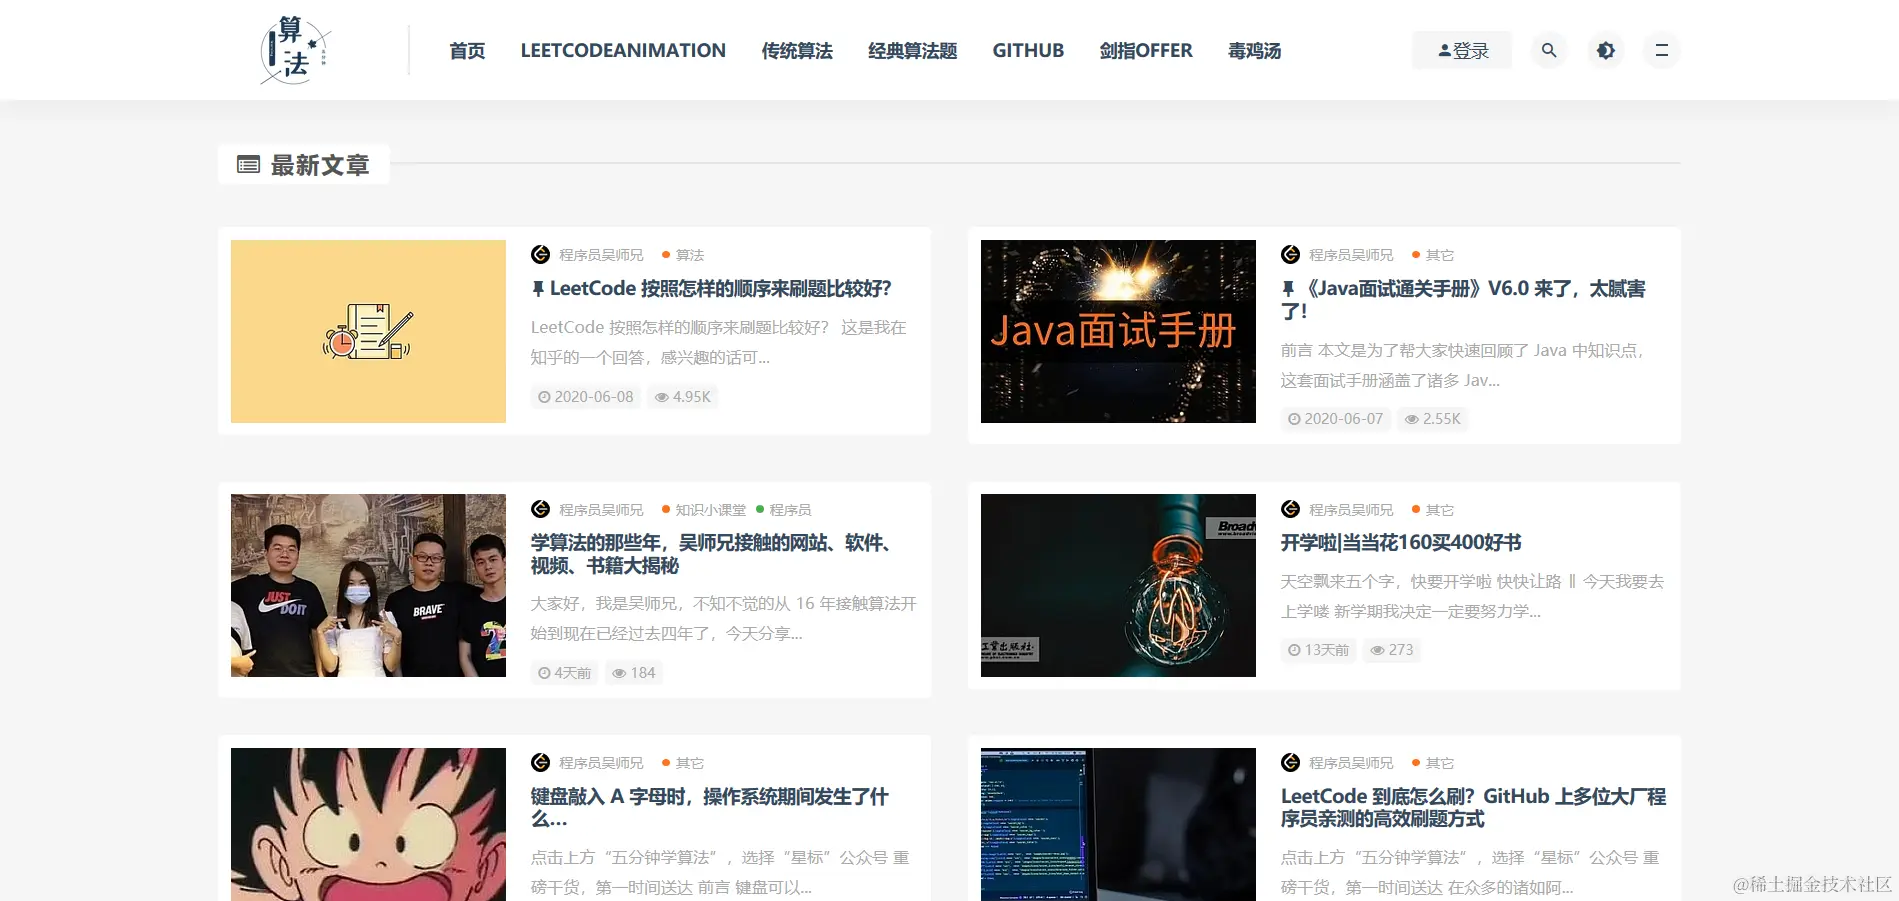This screenshot has height=901, width=1899.
Task: Click author avatar on Java面试 article
Action: coord(1291,255)
